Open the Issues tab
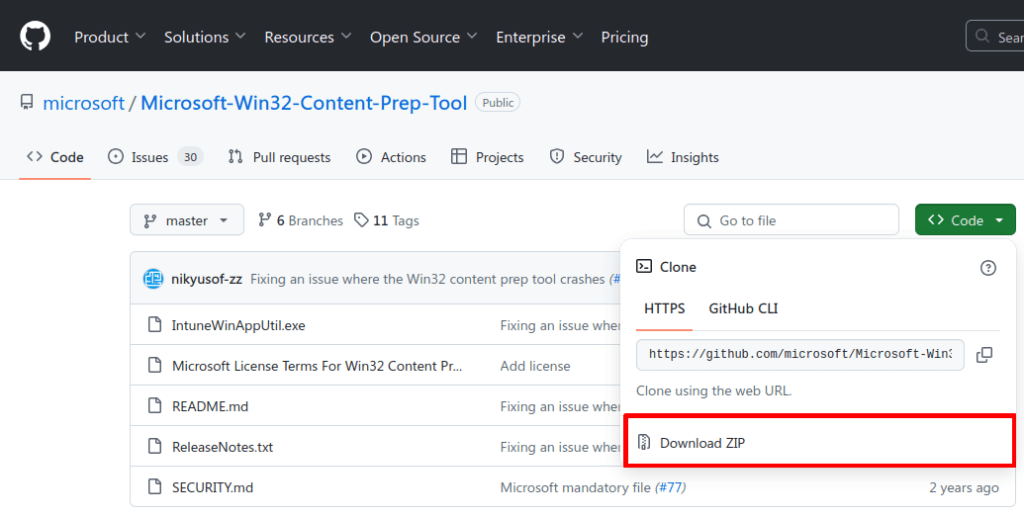The height and width of the screenshot is (518, 1024). [x=154, y=157]
